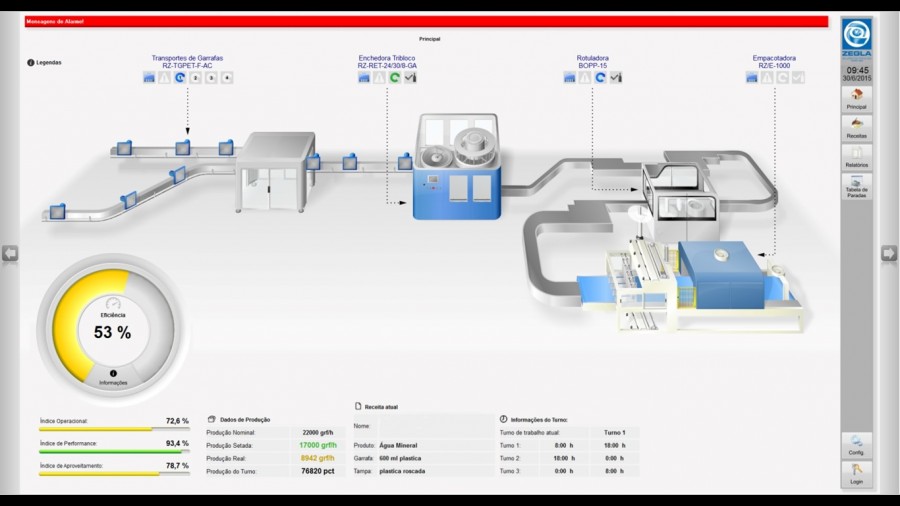This screenshot has height=506, width=900.
Task: Click the Informações do Turno heading
Action: click(x=539, y=420)
